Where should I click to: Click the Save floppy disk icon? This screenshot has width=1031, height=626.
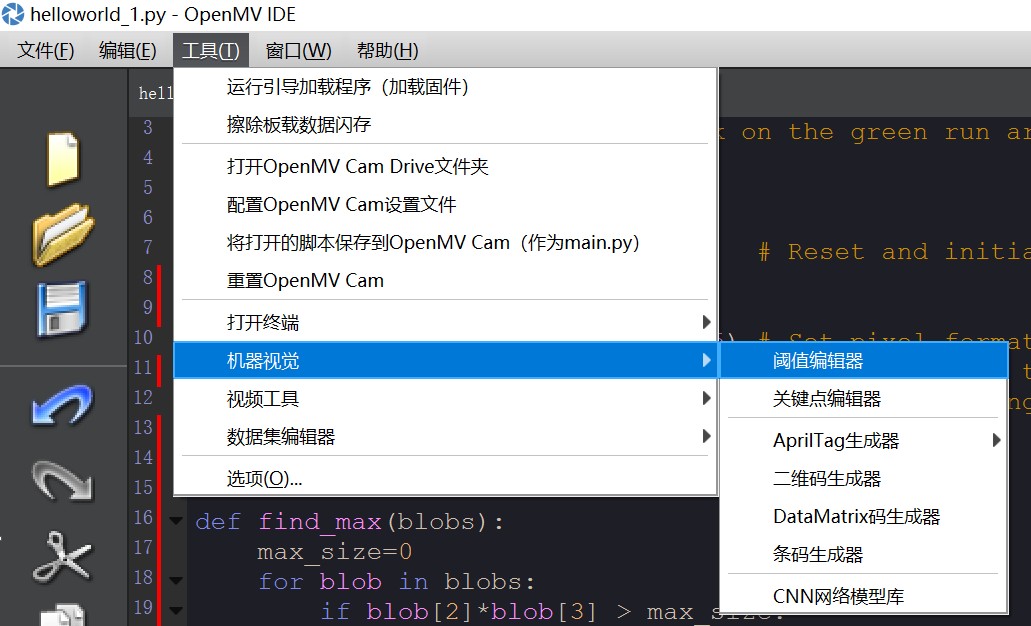pos(62,309)
